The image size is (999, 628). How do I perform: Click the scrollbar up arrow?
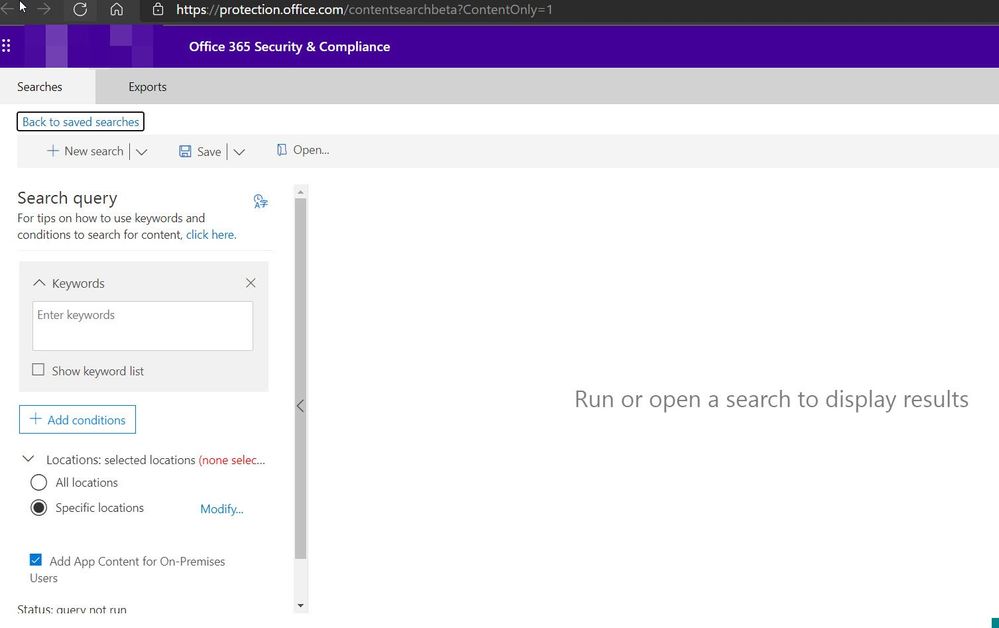[x=301, y=191]
